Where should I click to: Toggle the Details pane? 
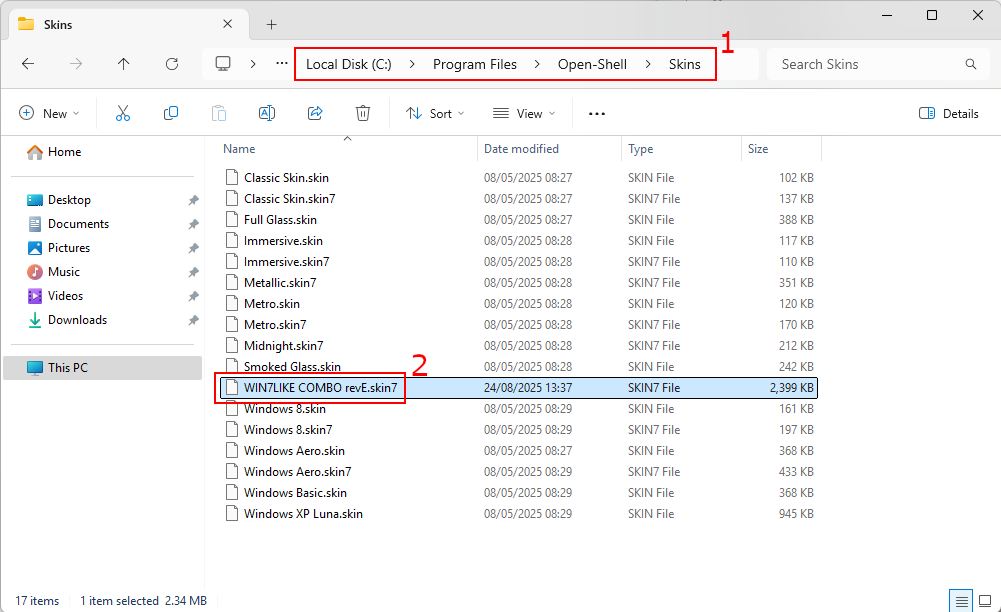coord(949,114)
